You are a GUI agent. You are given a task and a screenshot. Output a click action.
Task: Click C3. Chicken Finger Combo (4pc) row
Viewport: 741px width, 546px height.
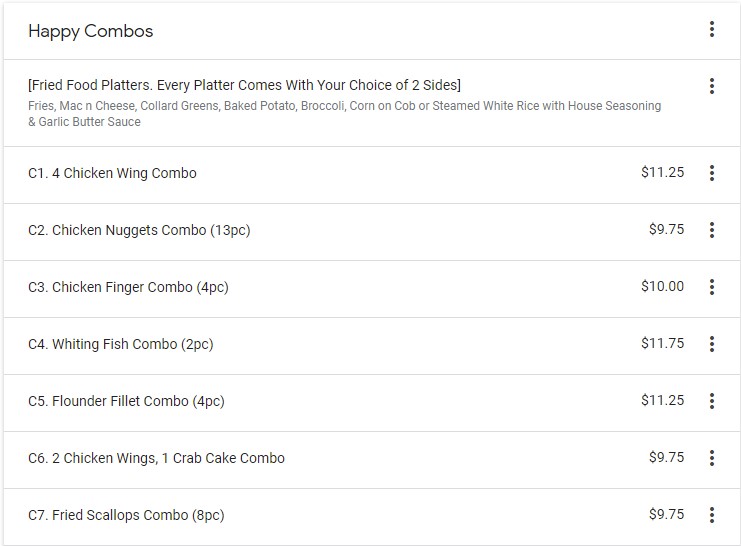pos(128,287)
